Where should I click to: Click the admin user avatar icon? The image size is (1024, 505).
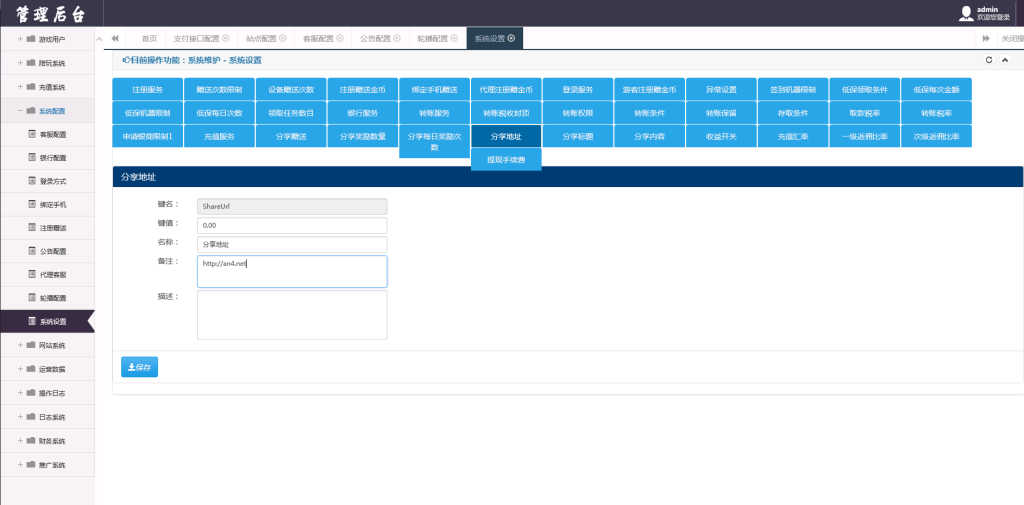(x=965, y=13)
